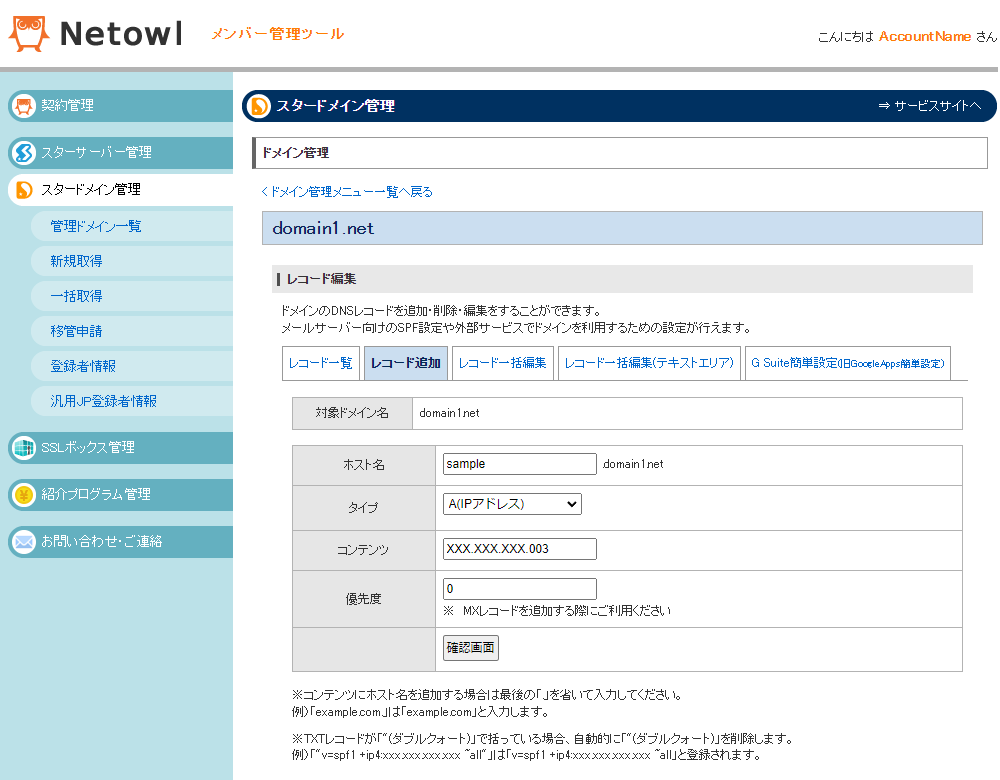
Task: Click the お問い合わせ・ご連絡 mail icon
Action: [22, 542]
